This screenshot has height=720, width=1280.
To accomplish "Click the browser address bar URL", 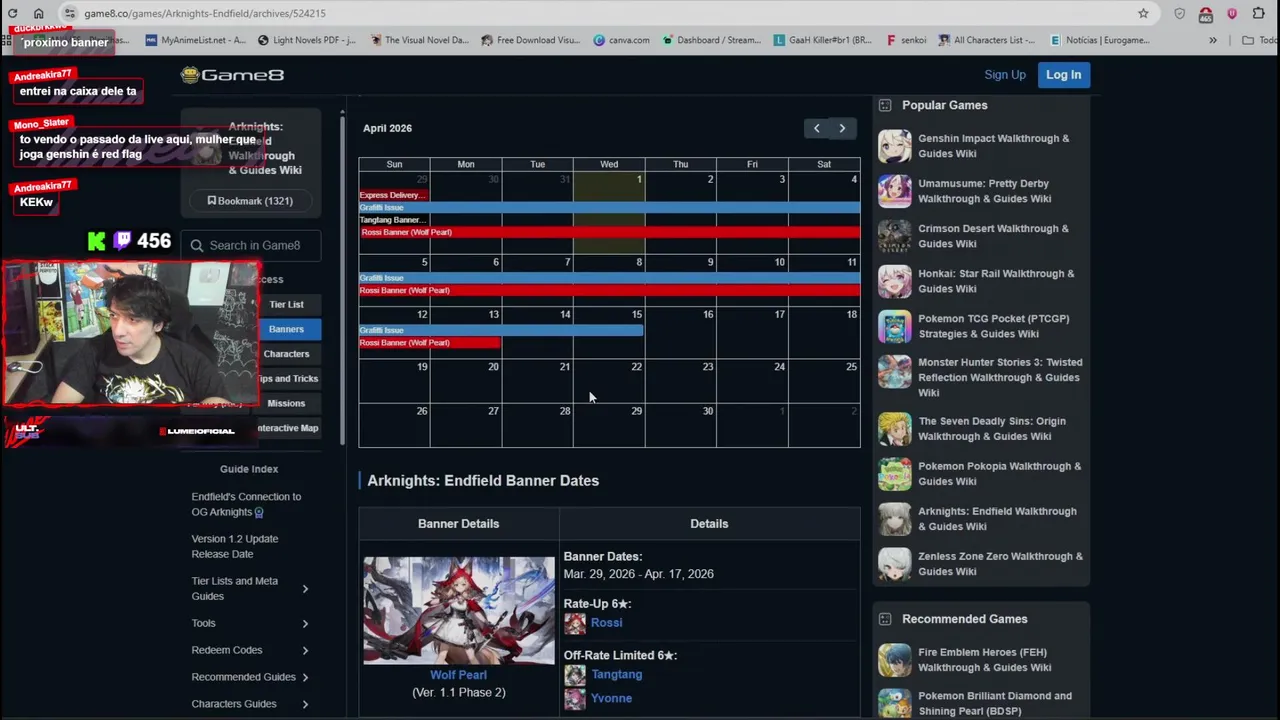I will click(205, 13).
